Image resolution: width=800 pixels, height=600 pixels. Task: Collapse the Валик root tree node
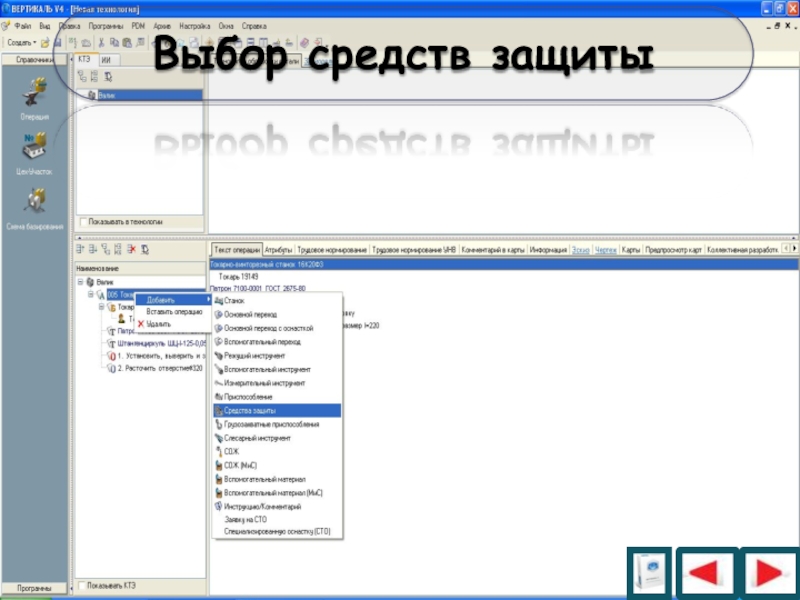click(79, 283)
